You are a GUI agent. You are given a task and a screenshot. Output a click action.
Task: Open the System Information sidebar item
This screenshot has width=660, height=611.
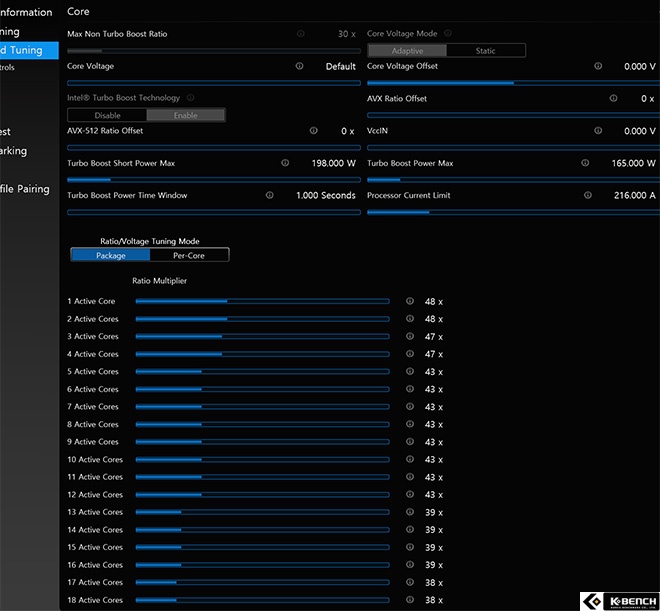click(x=26, y=12)
